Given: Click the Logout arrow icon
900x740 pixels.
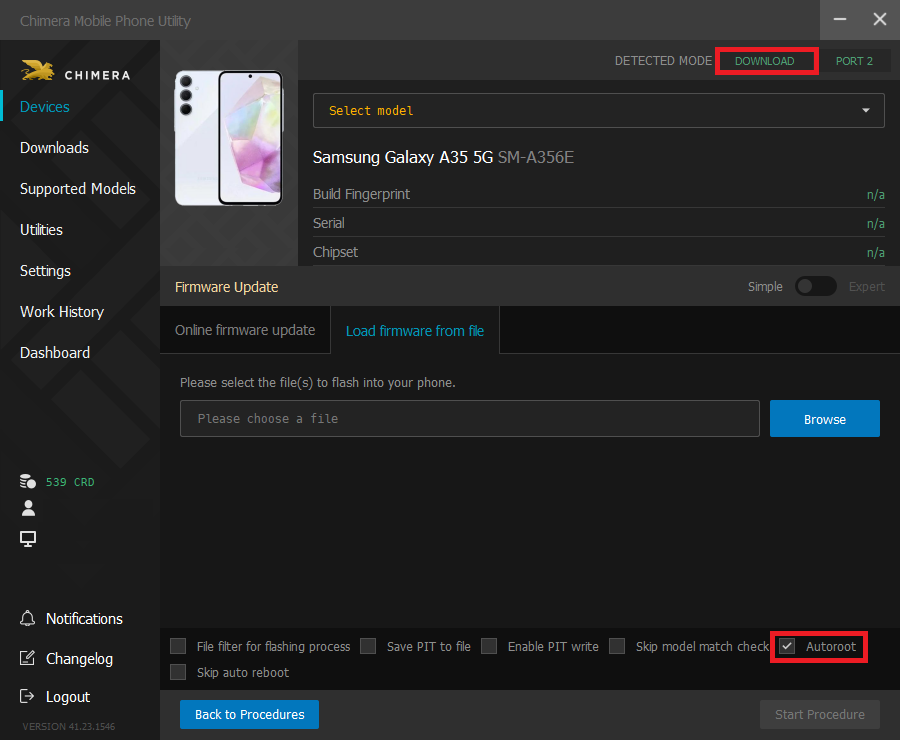Looking at the screenshot, I should pos(28,697).
